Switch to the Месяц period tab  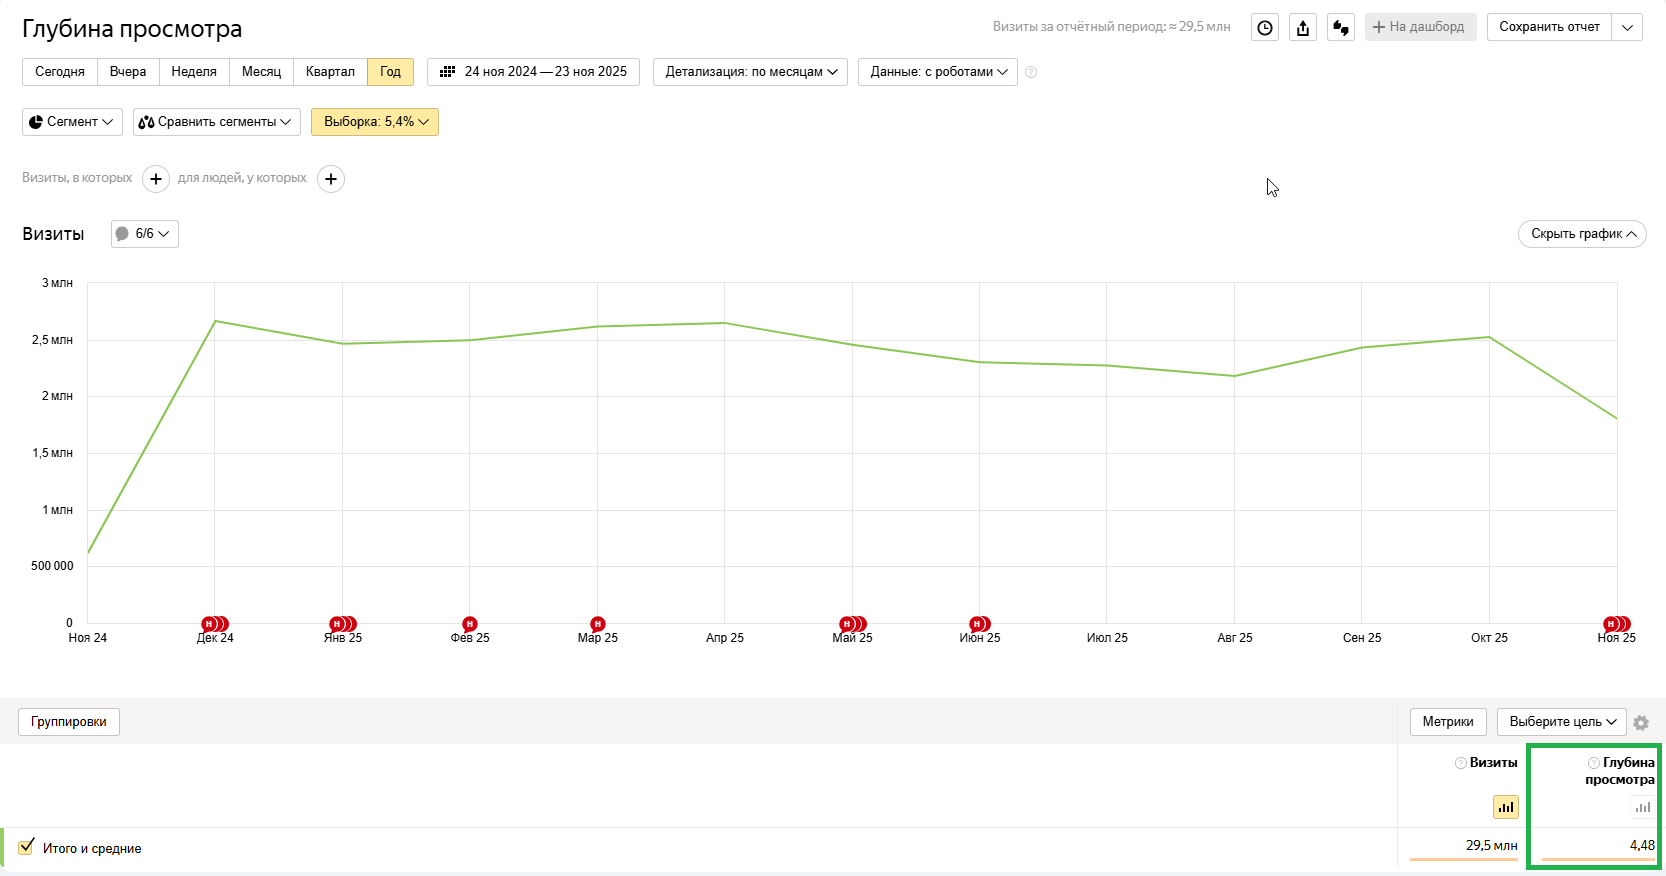pos(261,72)
